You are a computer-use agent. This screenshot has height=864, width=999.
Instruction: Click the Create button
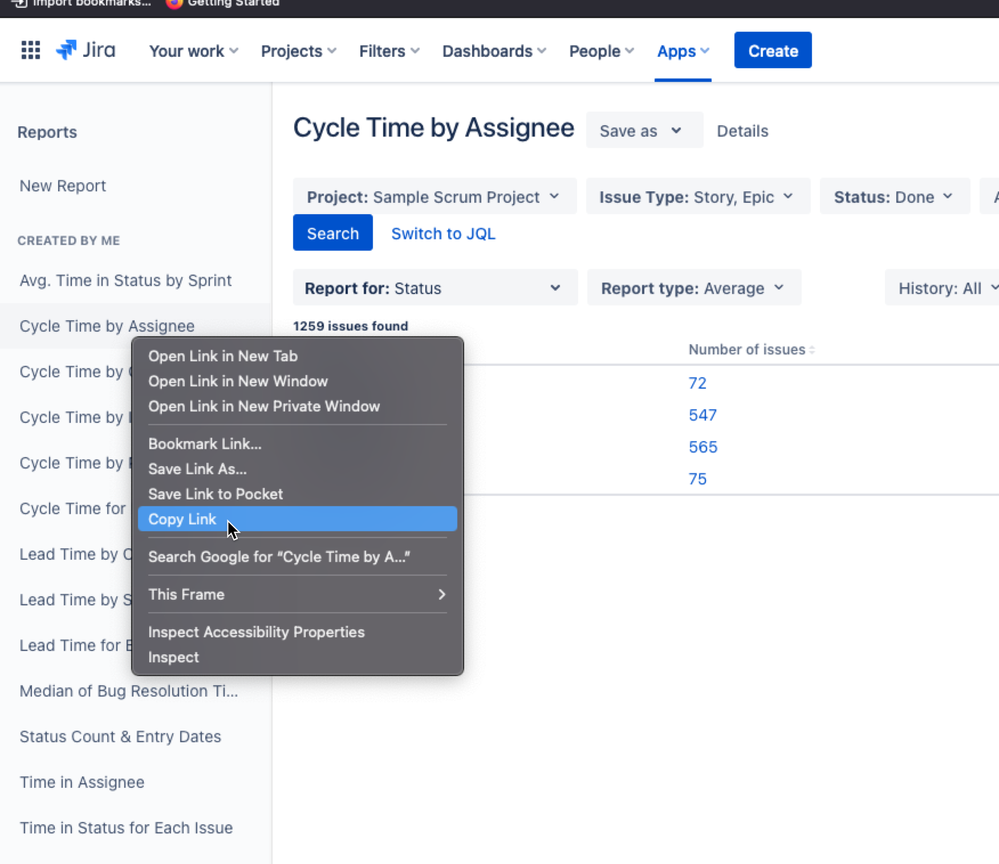tap(773, 50)
